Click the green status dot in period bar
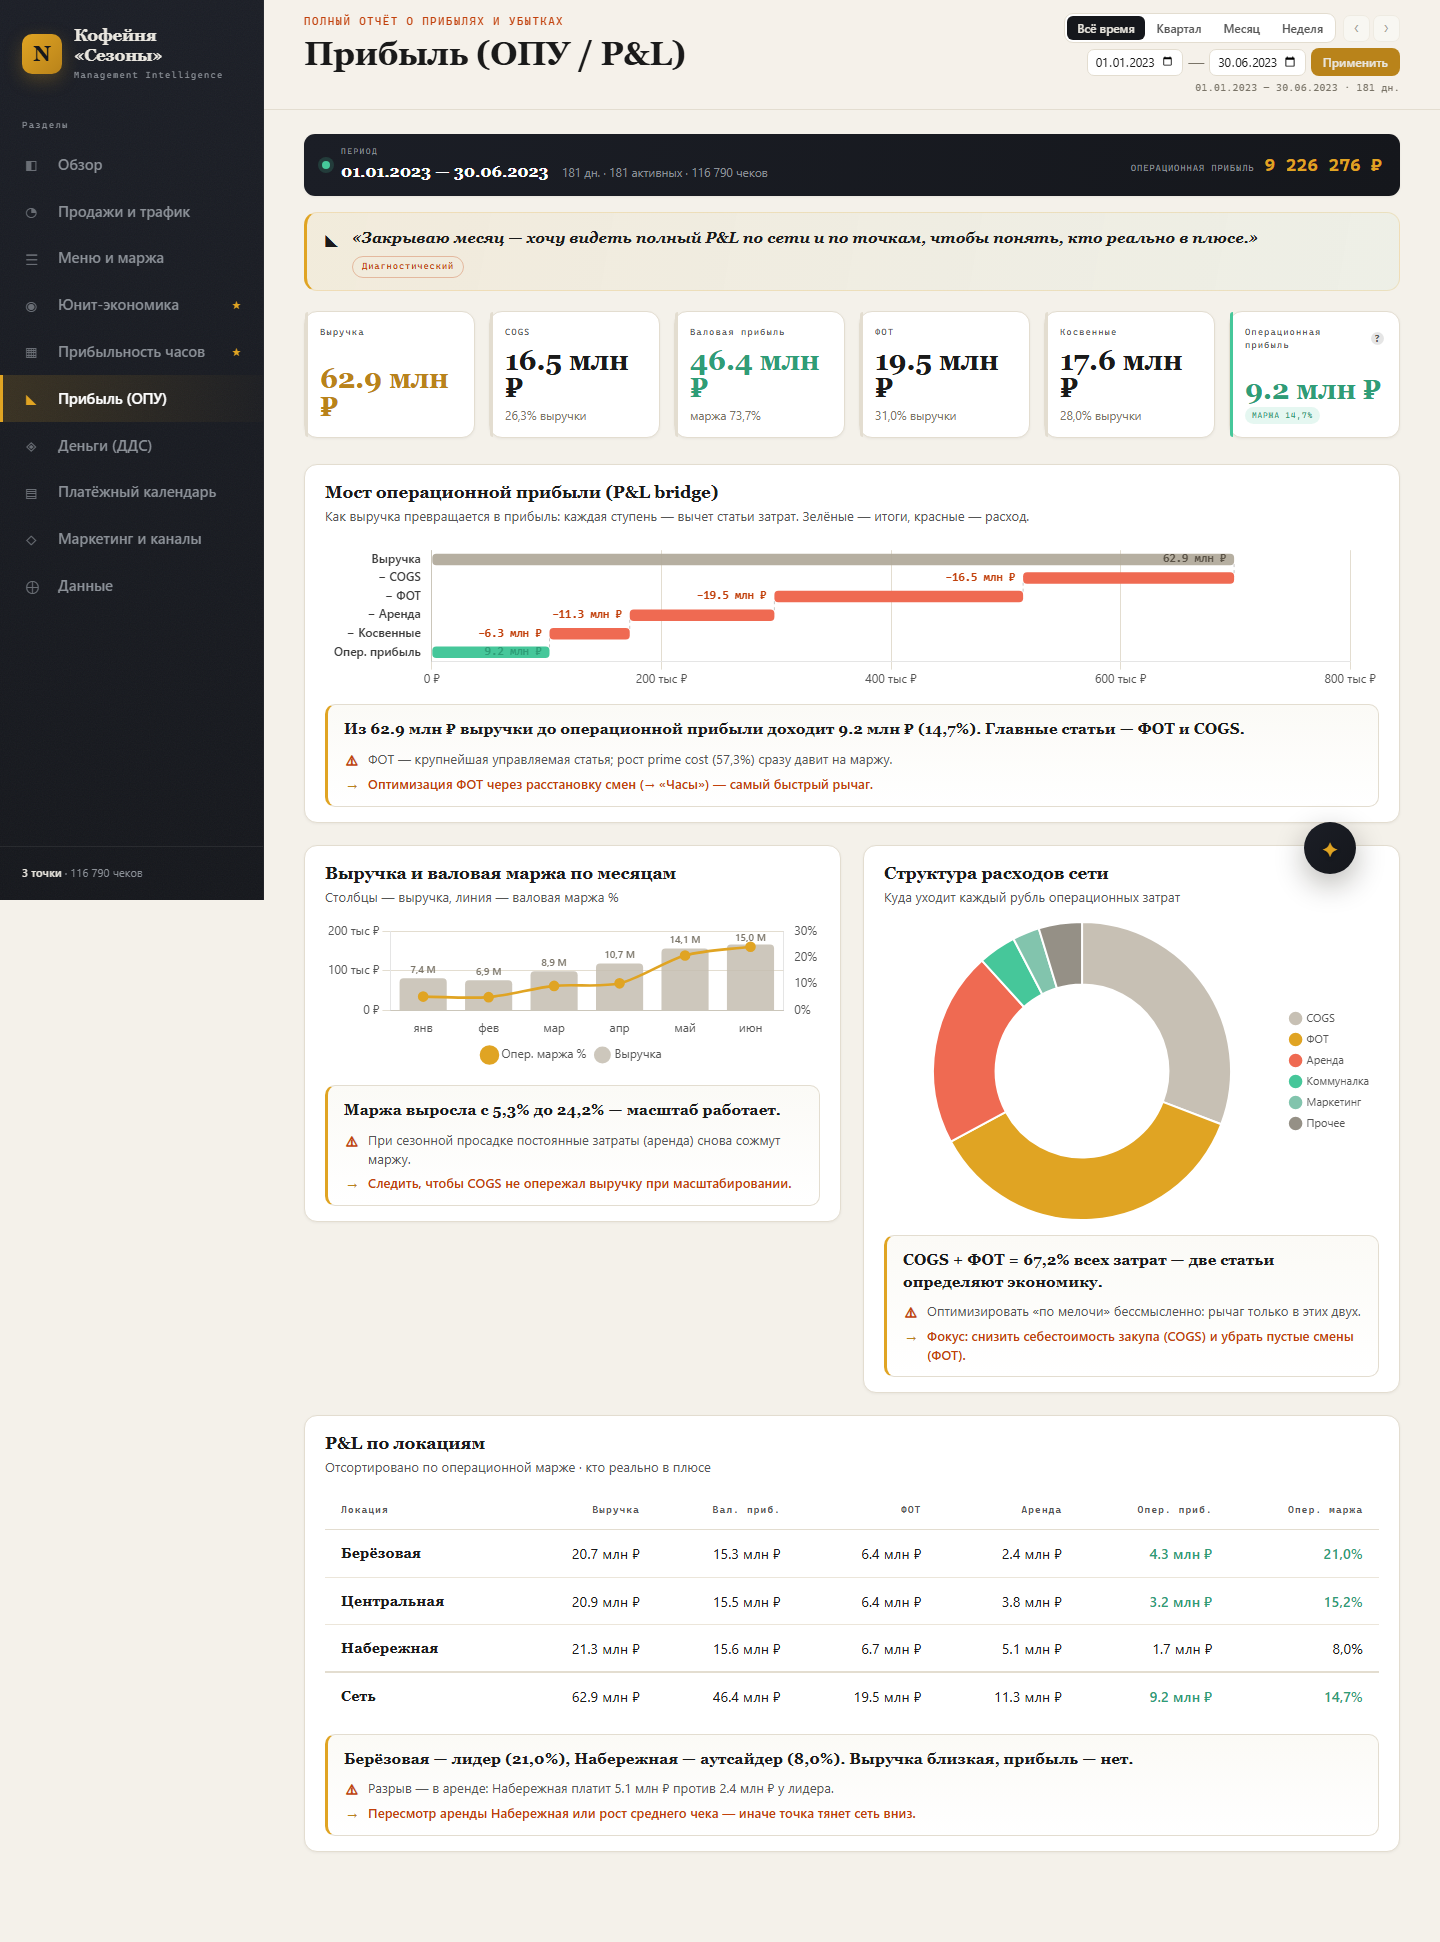1440x1942 pixels. 325,165
